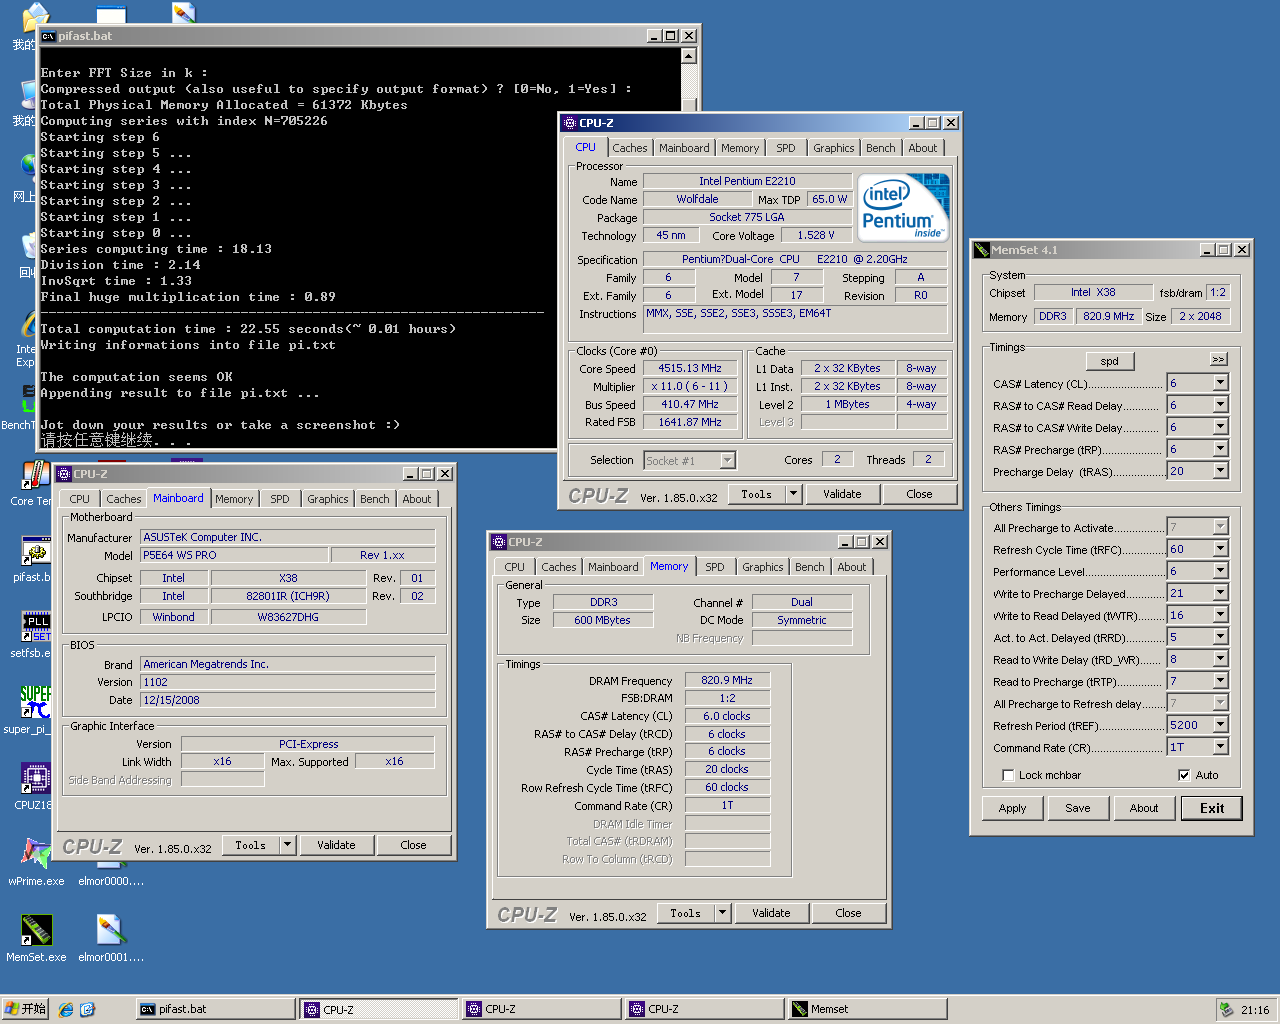Click the Core Speed 4515.13 MHz field
The height and width of the screenshot is (1024, 1280).
pyautogui.click(x=690, y=369)
